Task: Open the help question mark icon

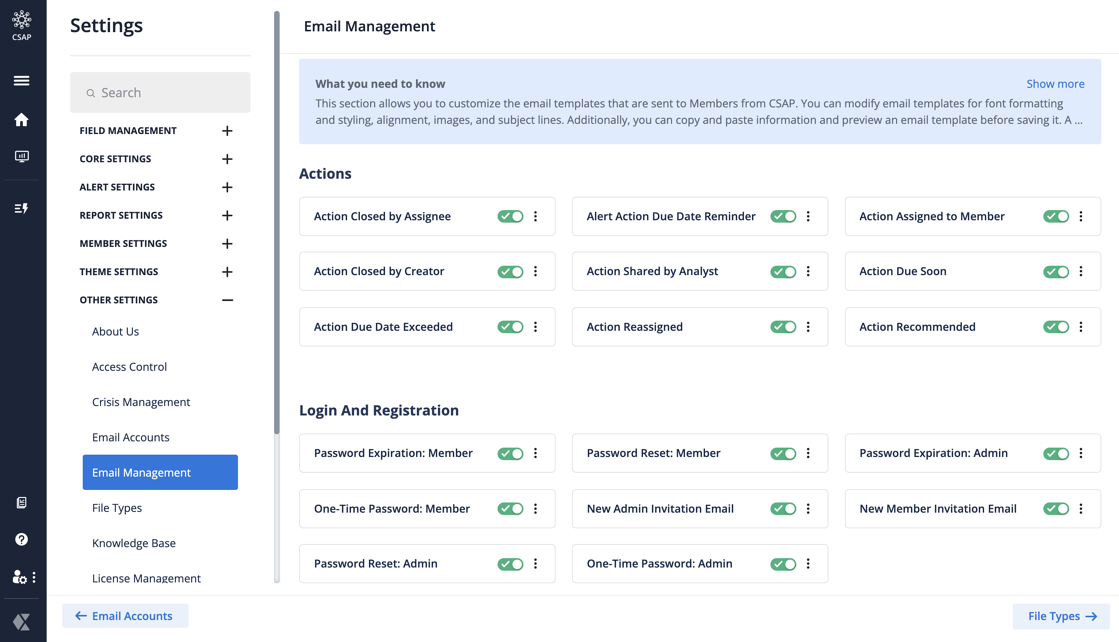Action: (x=21, y=540)
